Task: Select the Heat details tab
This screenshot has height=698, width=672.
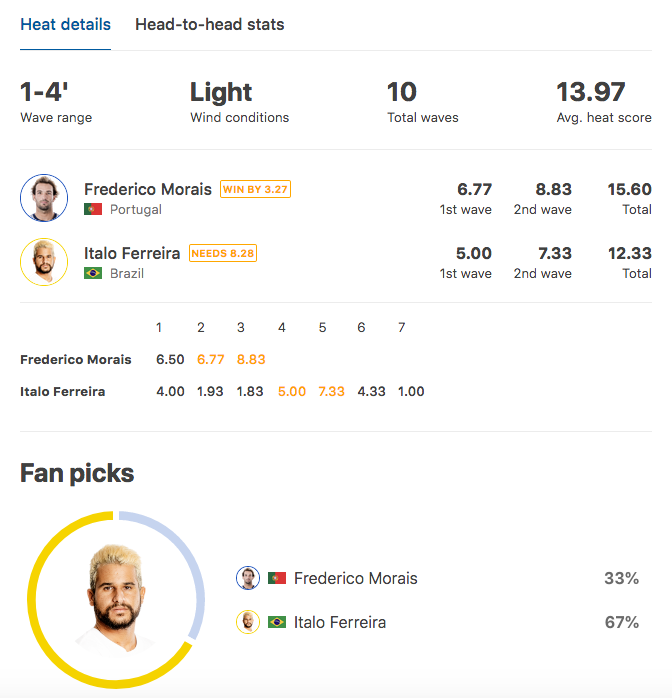Action: point(65,24)
